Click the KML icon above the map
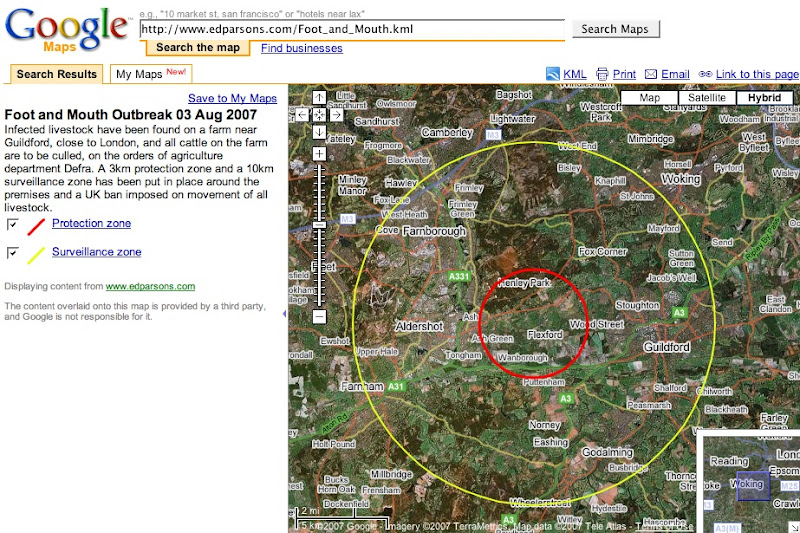 coord(553,74)
